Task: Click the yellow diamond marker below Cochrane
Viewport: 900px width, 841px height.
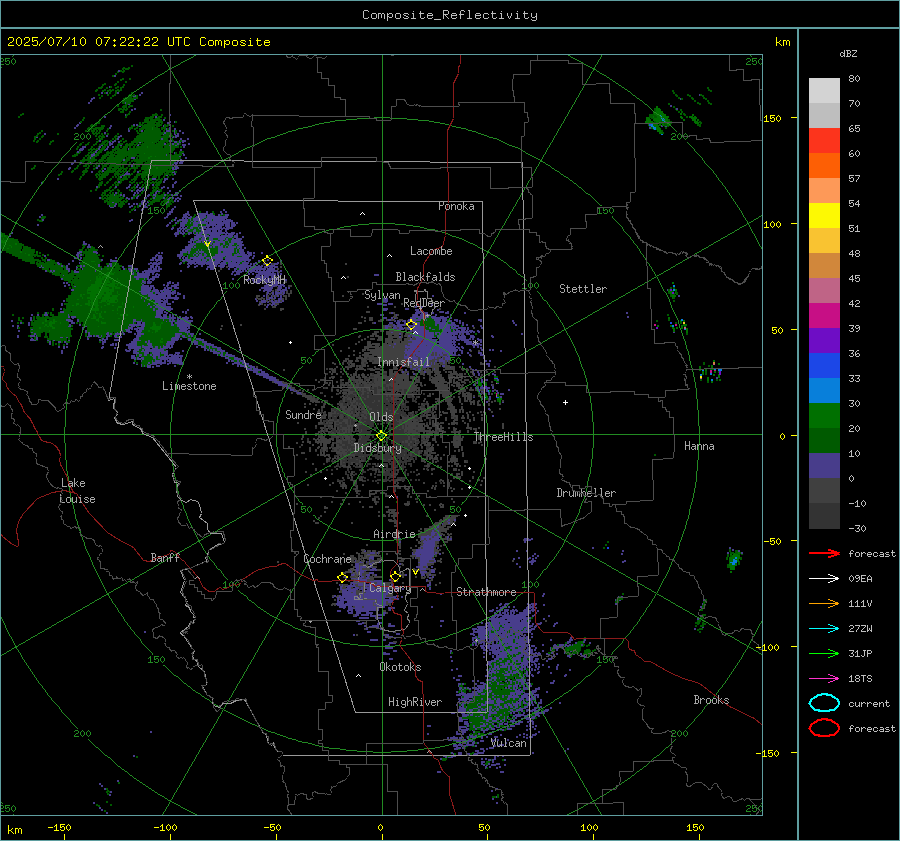Action: pyautogui.click(x=343, y=578)
